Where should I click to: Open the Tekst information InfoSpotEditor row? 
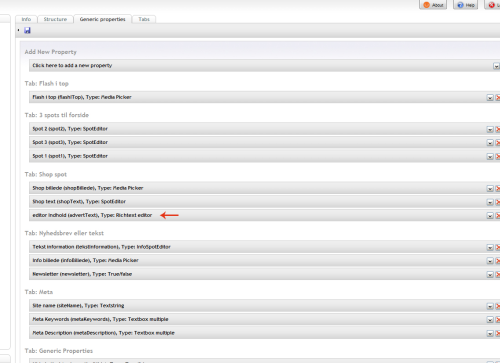[x=264, y=247]
